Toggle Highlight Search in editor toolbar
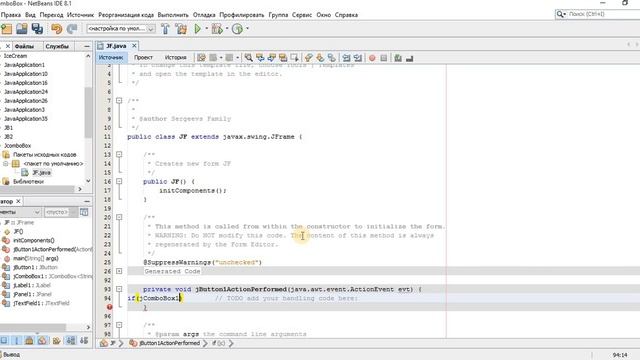Screen dimensions: 640x360 [282, 58]
